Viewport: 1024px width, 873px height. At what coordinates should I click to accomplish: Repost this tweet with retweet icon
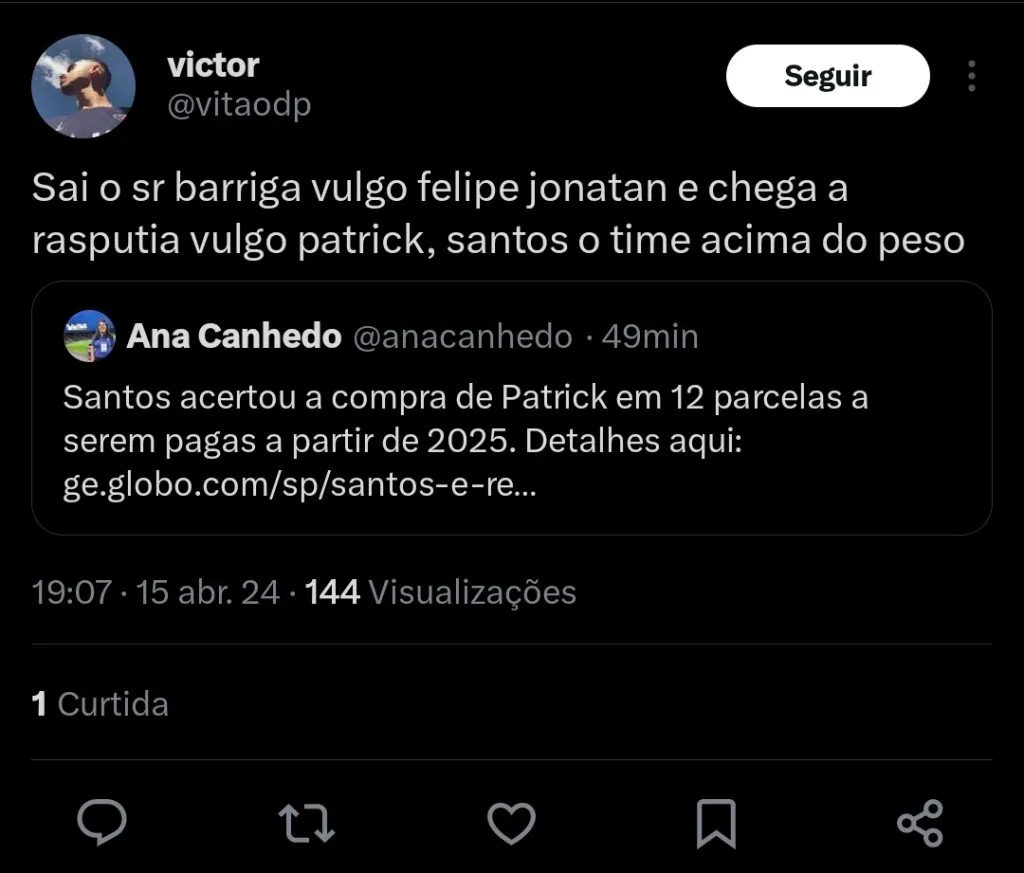306,822
